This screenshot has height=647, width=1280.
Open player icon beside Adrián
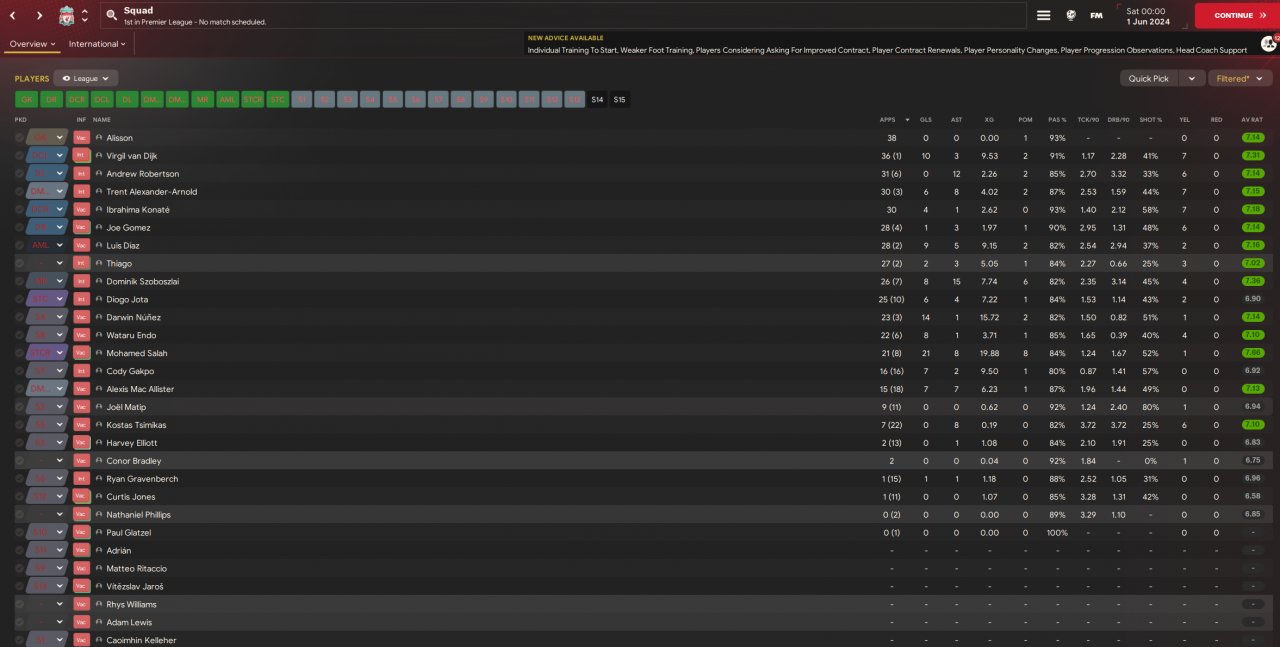(99, 551)
